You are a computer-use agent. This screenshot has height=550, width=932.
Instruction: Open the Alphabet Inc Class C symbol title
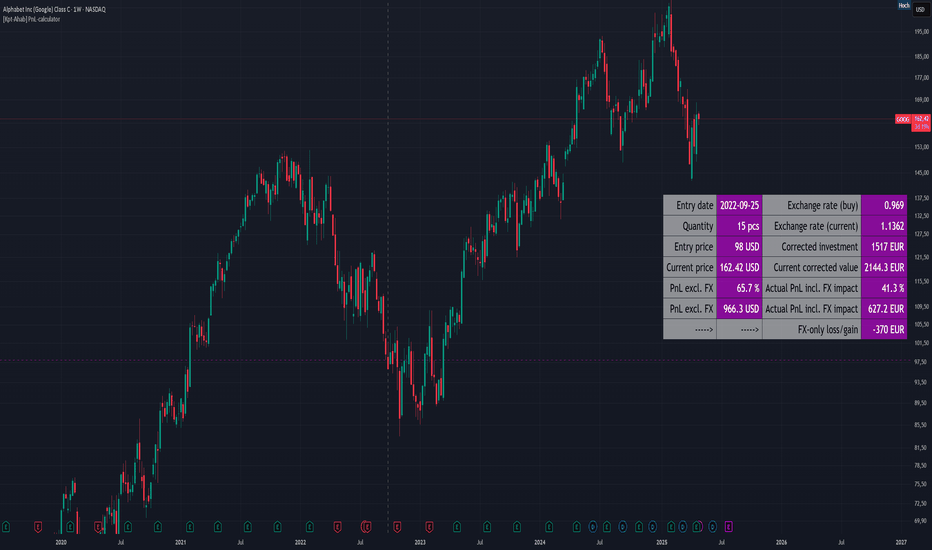coord(54,10)
